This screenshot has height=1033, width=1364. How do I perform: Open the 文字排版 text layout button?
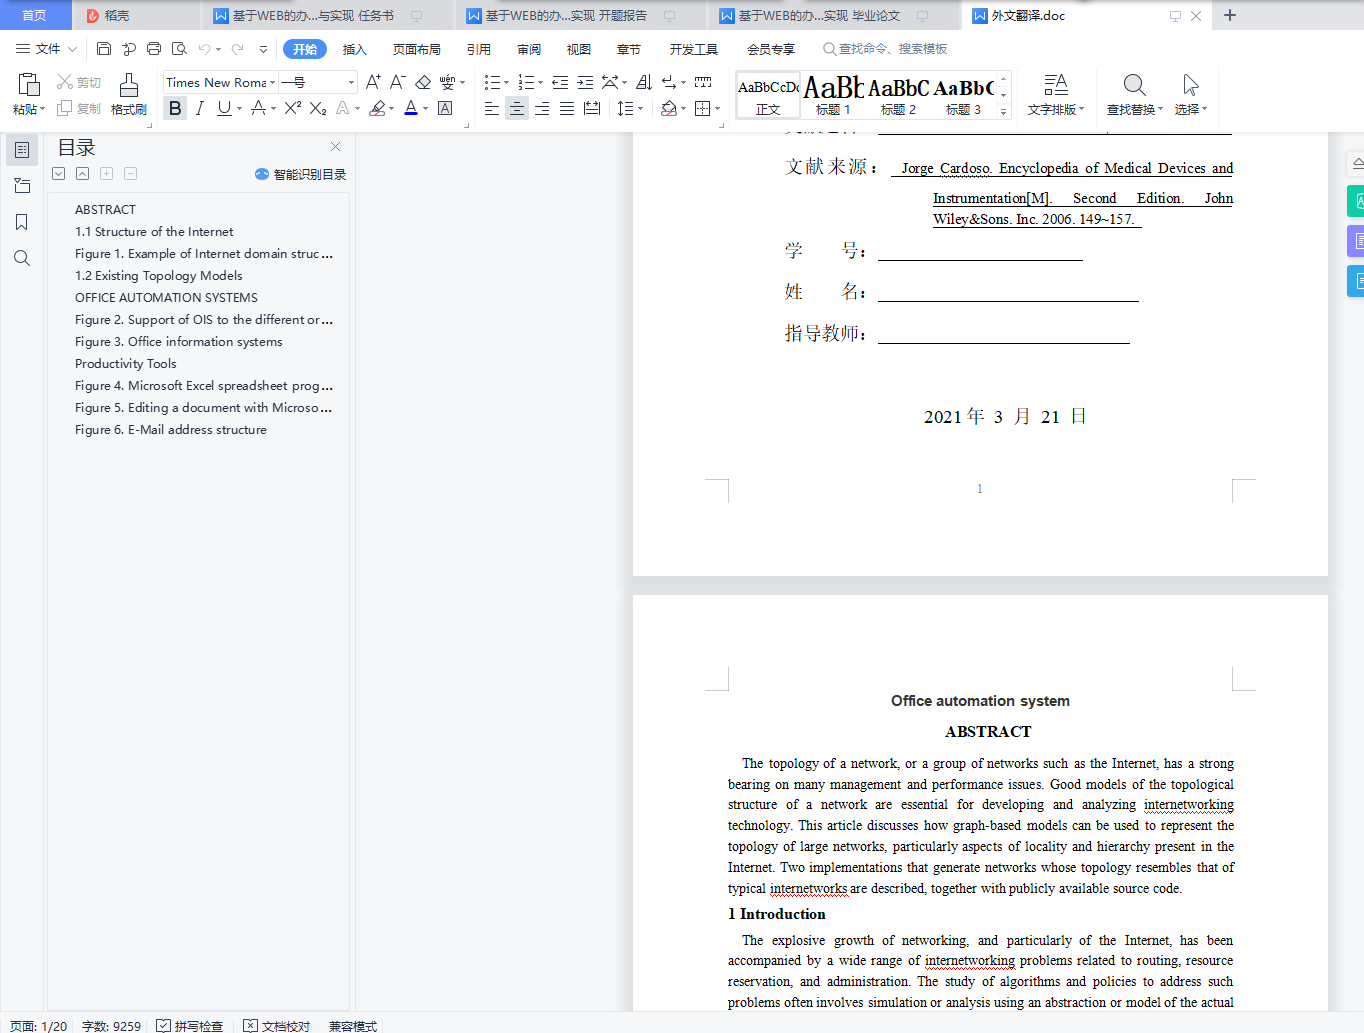[x=1056, y=94]
